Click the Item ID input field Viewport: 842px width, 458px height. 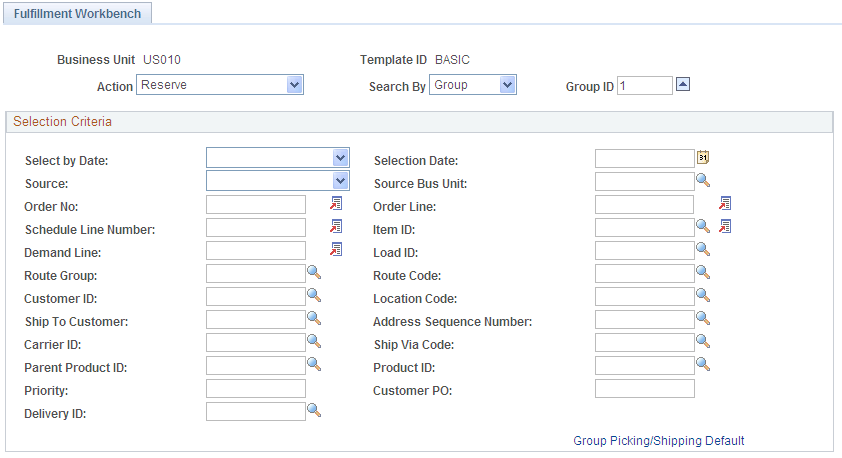pyautogui.click(x=644, y=228)
